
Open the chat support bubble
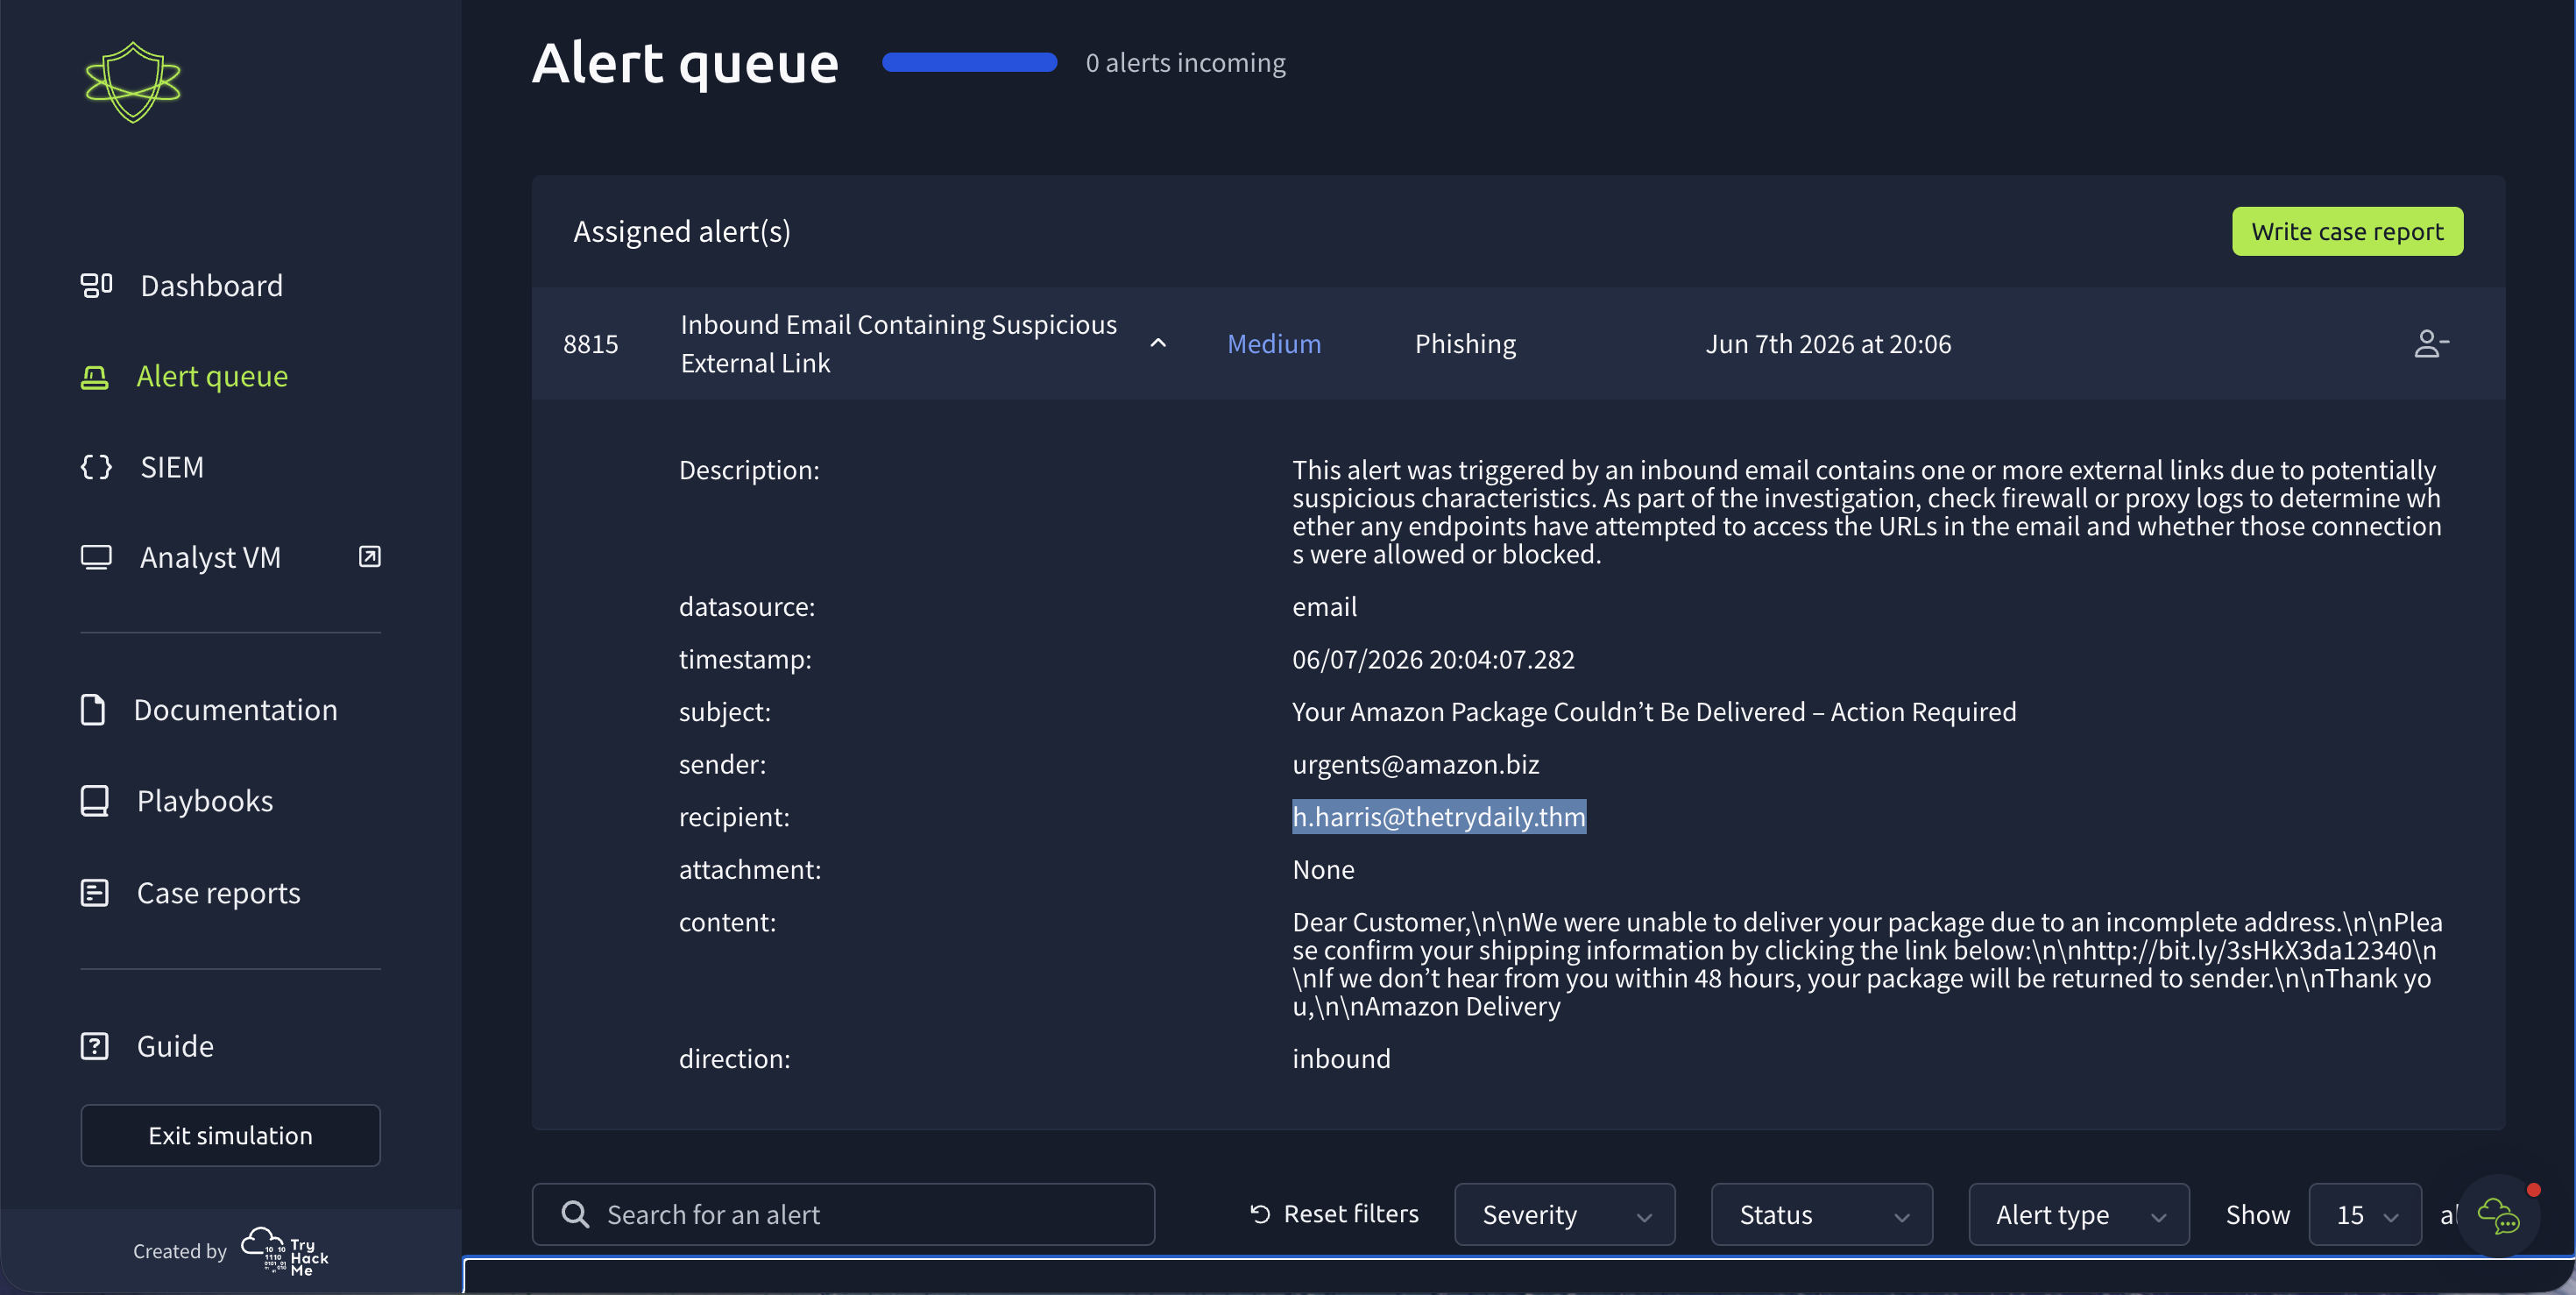pyautogui.click(x=2498, y=1215)
